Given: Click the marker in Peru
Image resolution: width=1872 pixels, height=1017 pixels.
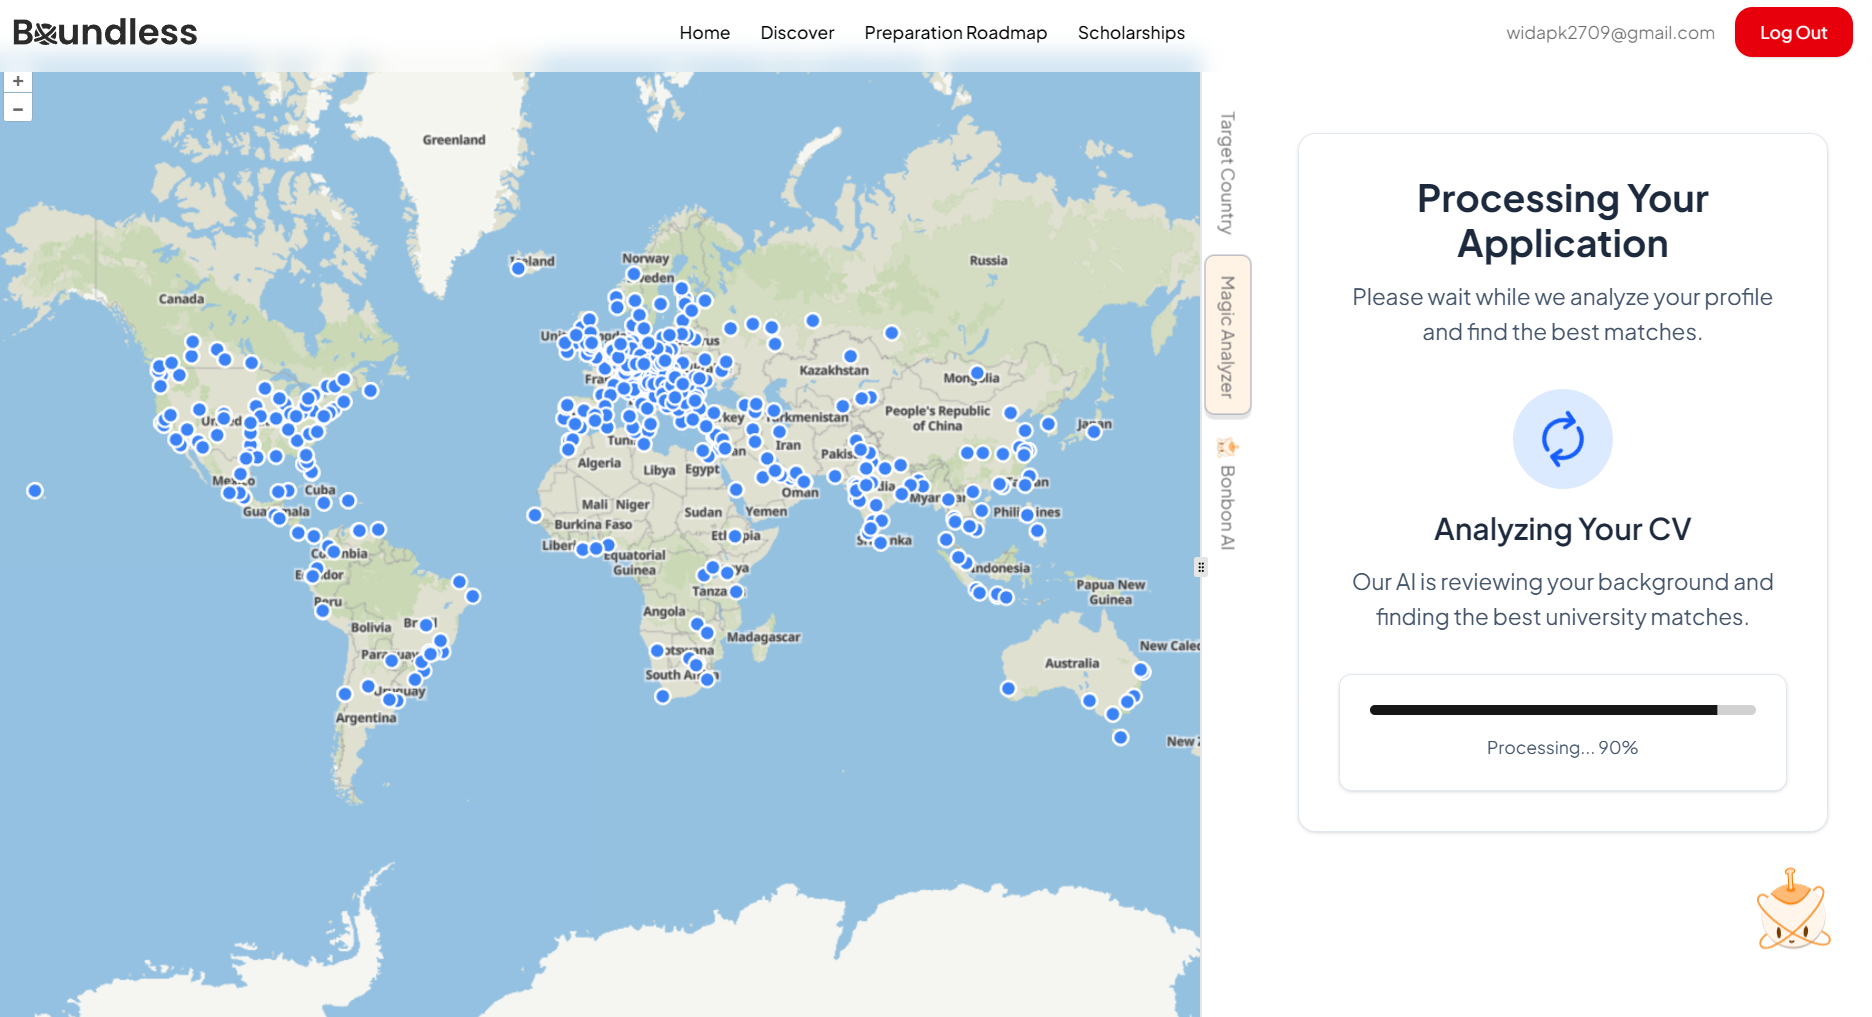Looking at the screenshot, I should [322, 611].
